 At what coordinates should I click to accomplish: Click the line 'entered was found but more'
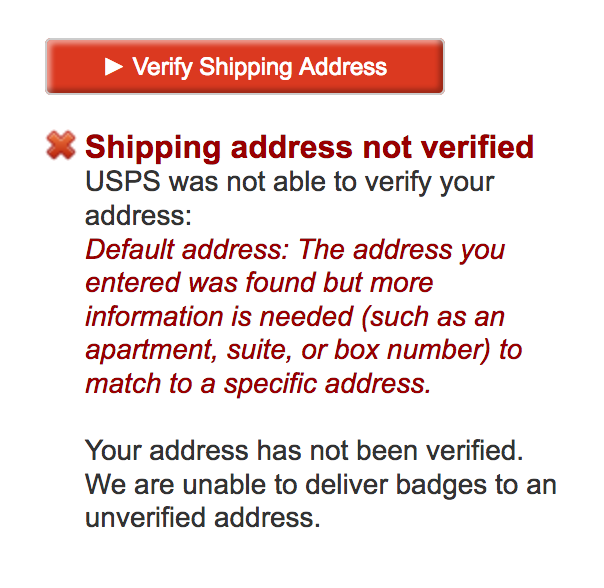(x=259, y=283)
